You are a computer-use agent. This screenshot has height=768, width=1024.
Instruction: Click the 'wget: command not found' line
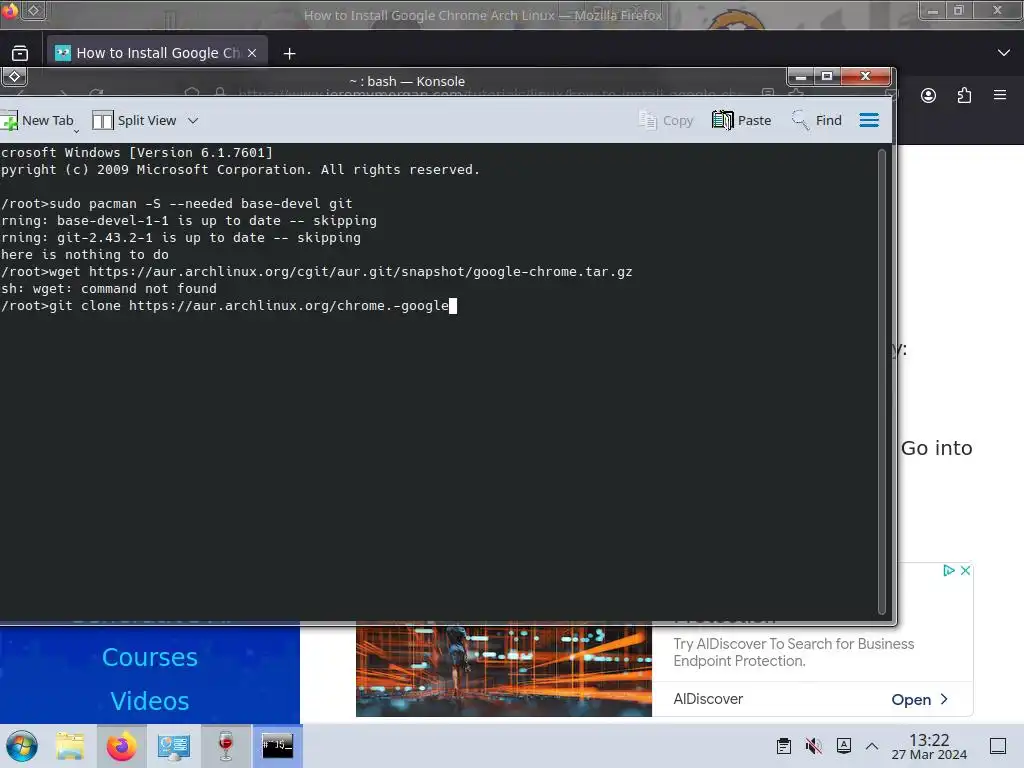[108, 289]
